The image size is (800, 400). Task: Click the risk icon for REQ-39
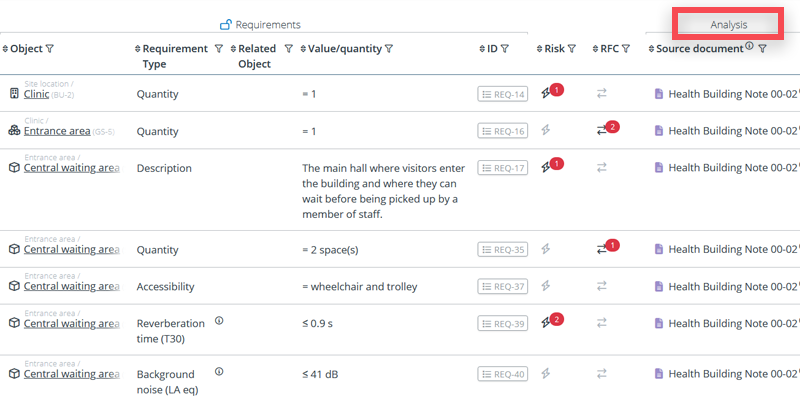[x=546, y=323]
